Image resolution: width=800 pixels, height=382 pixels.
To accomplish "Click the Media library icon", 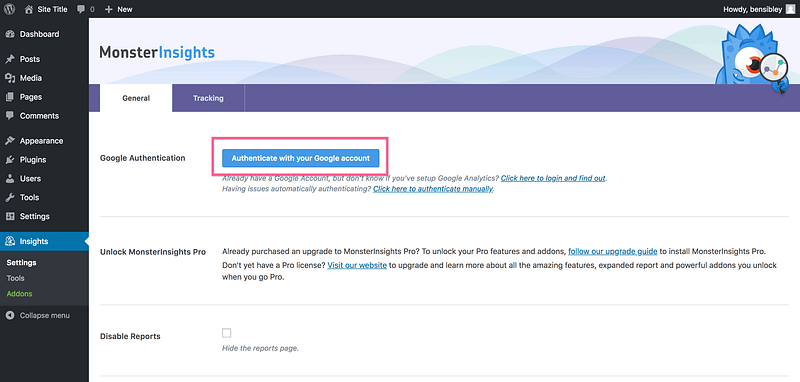I will [10, 78].
